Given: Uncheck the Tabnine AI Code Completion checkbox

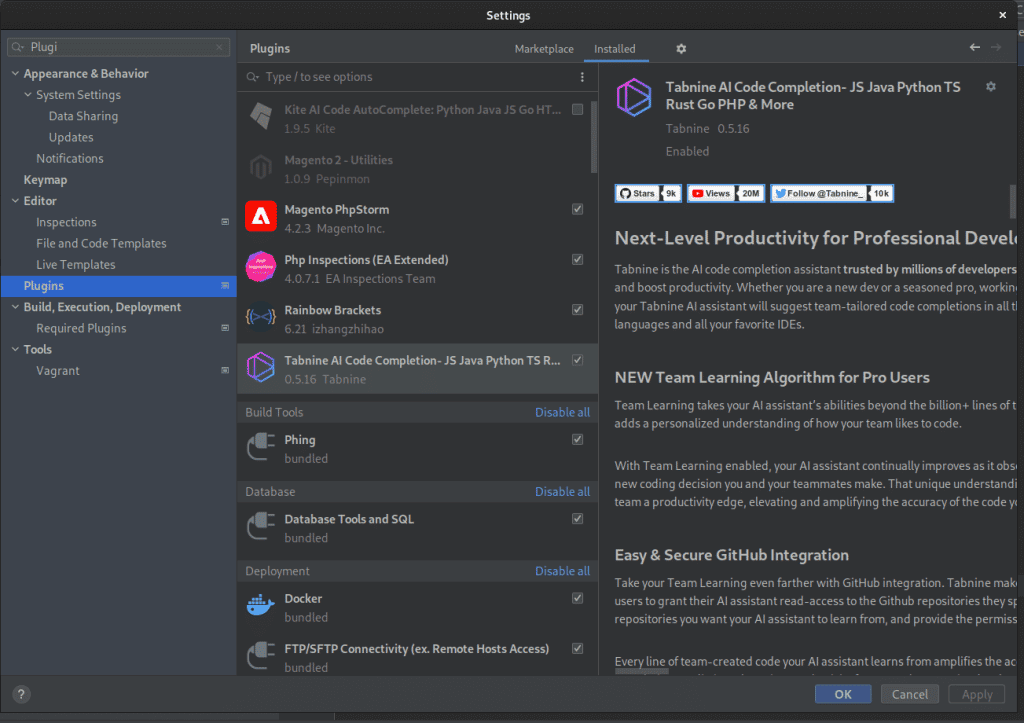Looking at the screenshot, I should tap(577, 360).
